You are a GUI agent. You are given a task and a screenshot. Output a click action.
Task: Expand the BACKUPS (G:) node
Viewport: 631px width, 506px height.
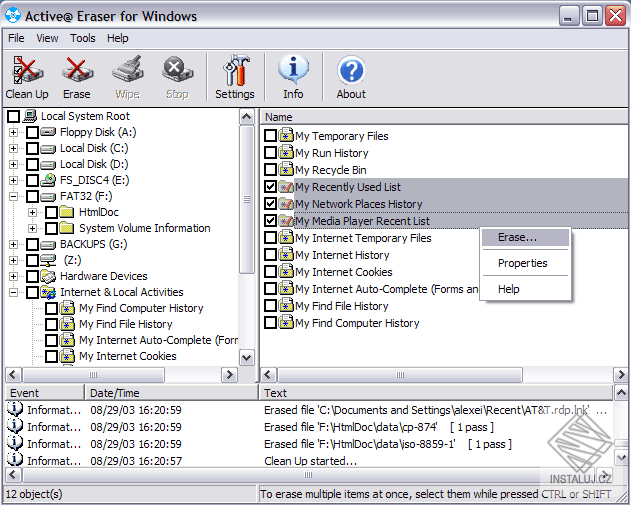tap(13, 244)
